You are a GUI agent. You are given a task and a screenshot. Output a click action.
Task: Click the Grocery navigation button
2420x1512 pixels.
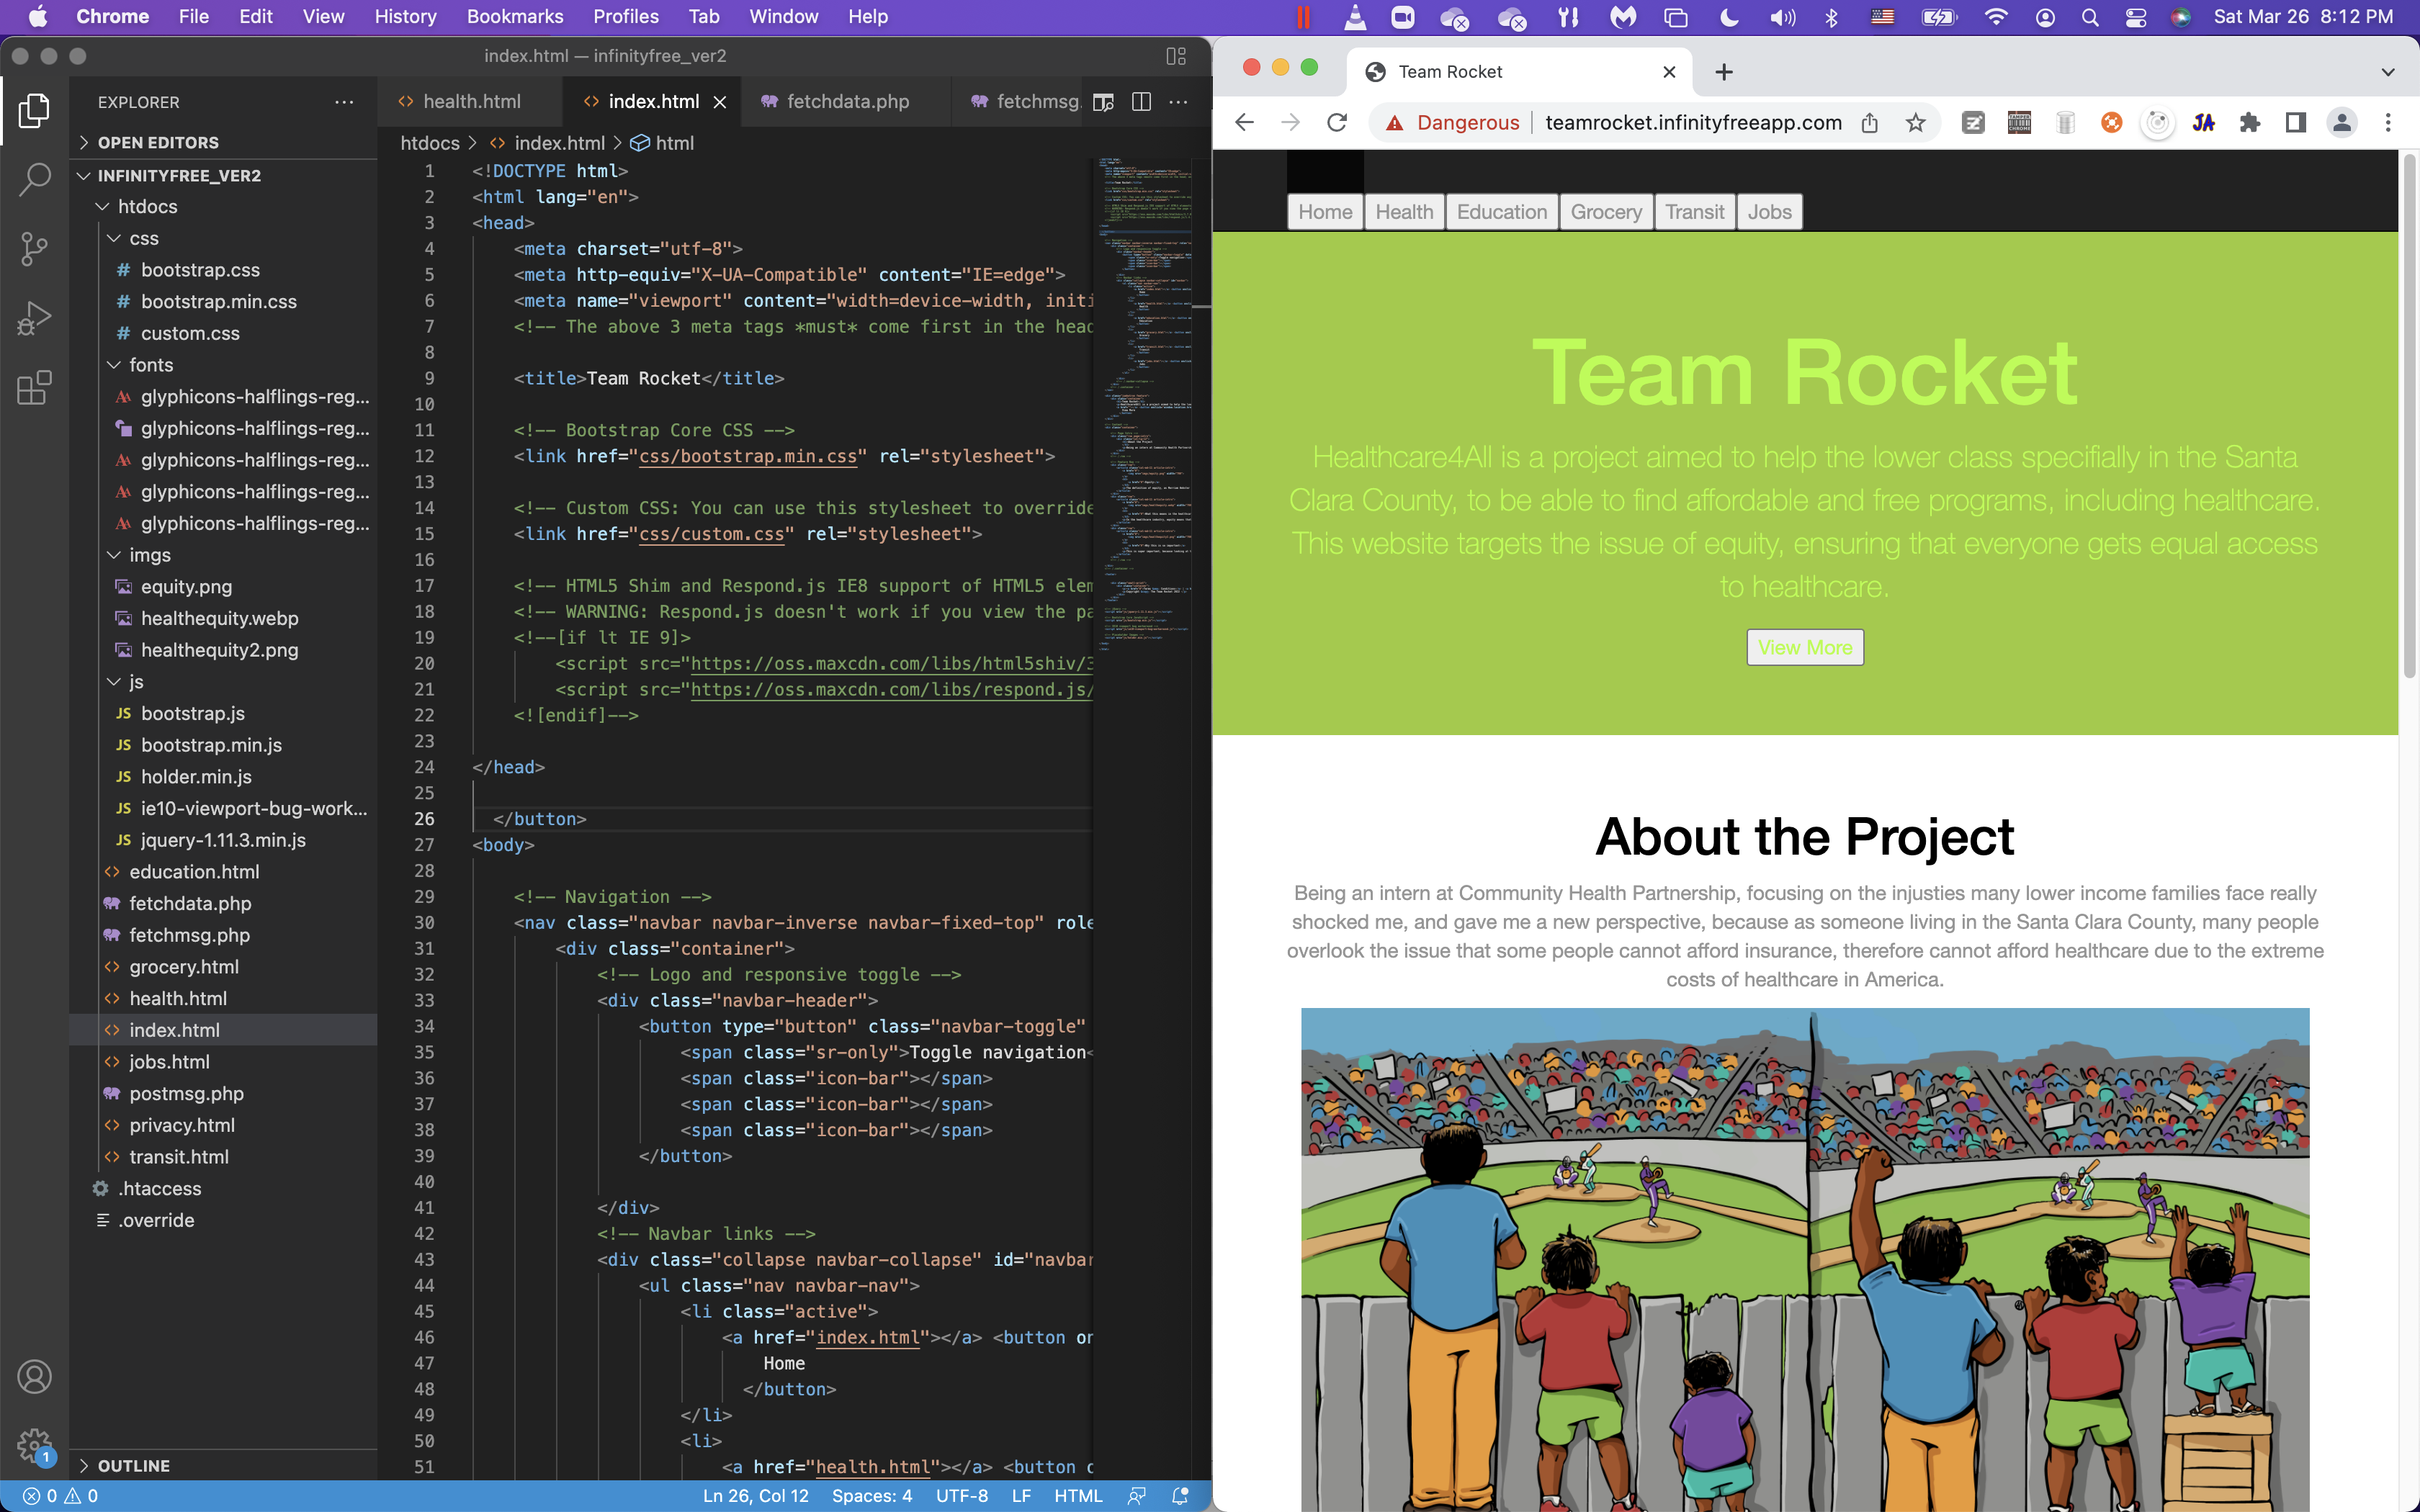1605,212
